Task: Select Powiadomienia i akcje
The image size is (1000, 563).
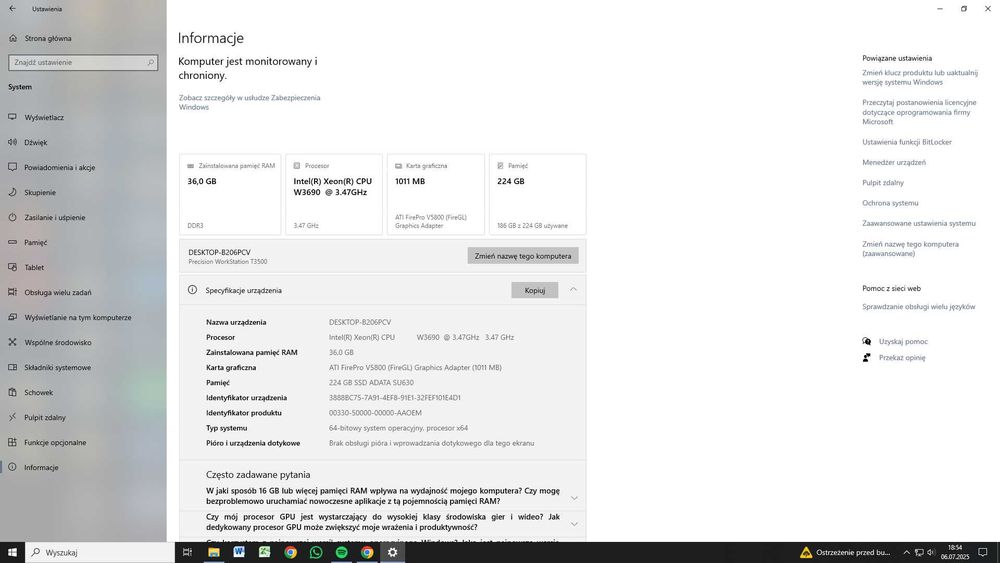Action: click(59, 167)
